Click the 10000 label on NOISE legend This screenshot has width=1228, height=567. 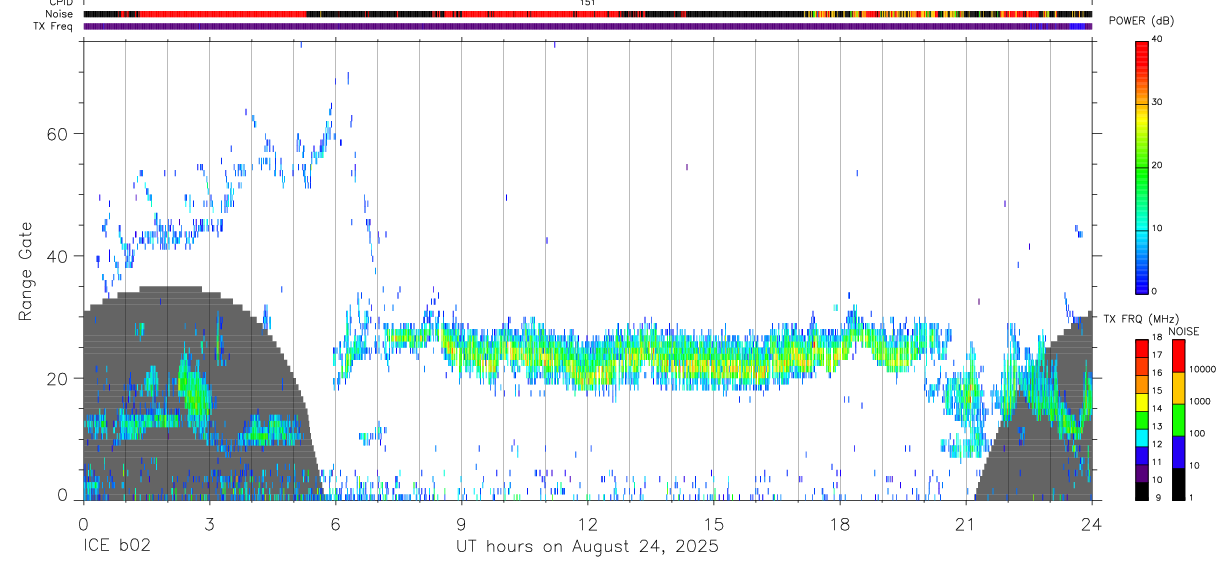1202,369
